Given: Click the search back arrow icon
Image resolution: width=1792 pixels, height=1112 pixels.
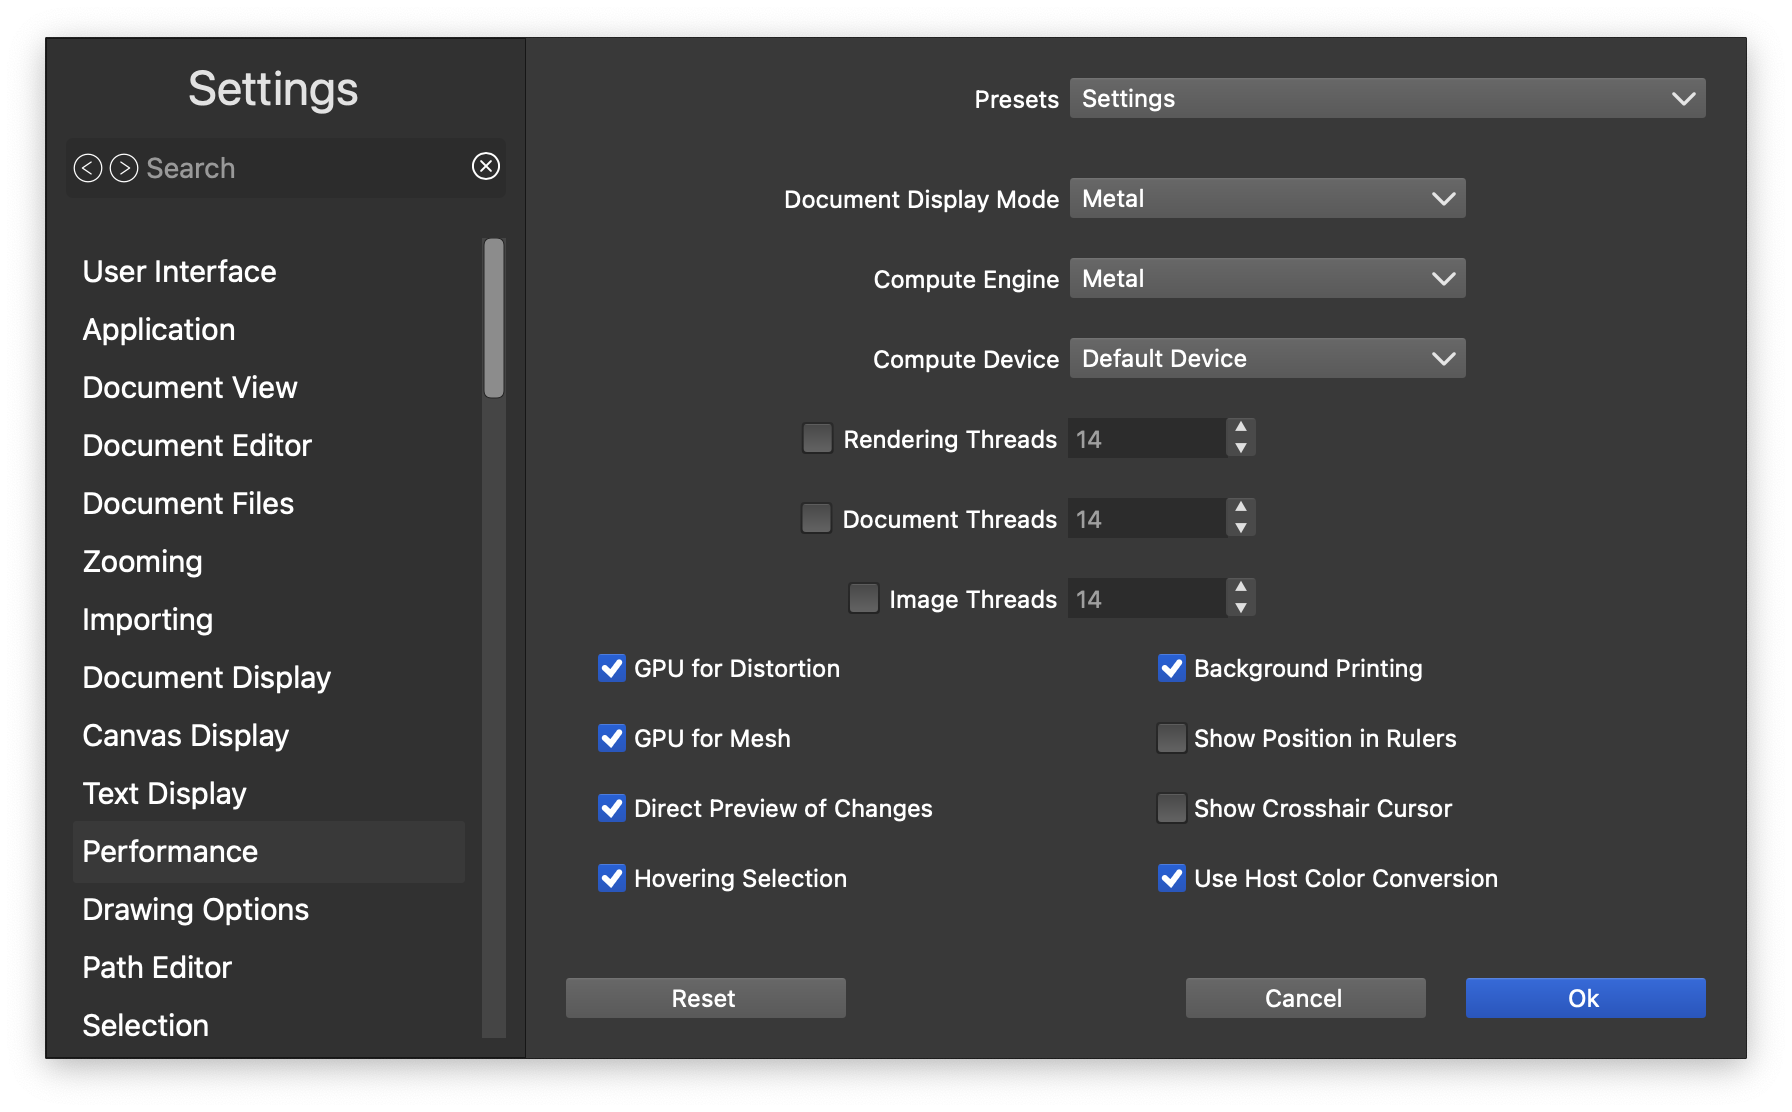Looking at the screenshot, I should click(x=88, y=168).
